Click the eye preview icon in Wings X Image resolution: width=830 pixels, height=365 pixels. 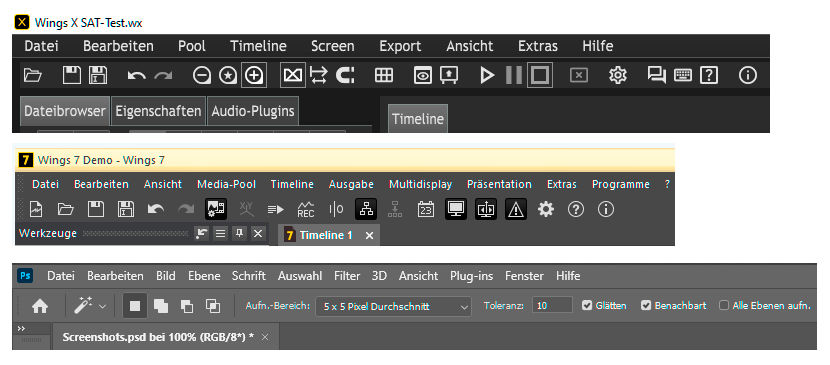(422, 76)
